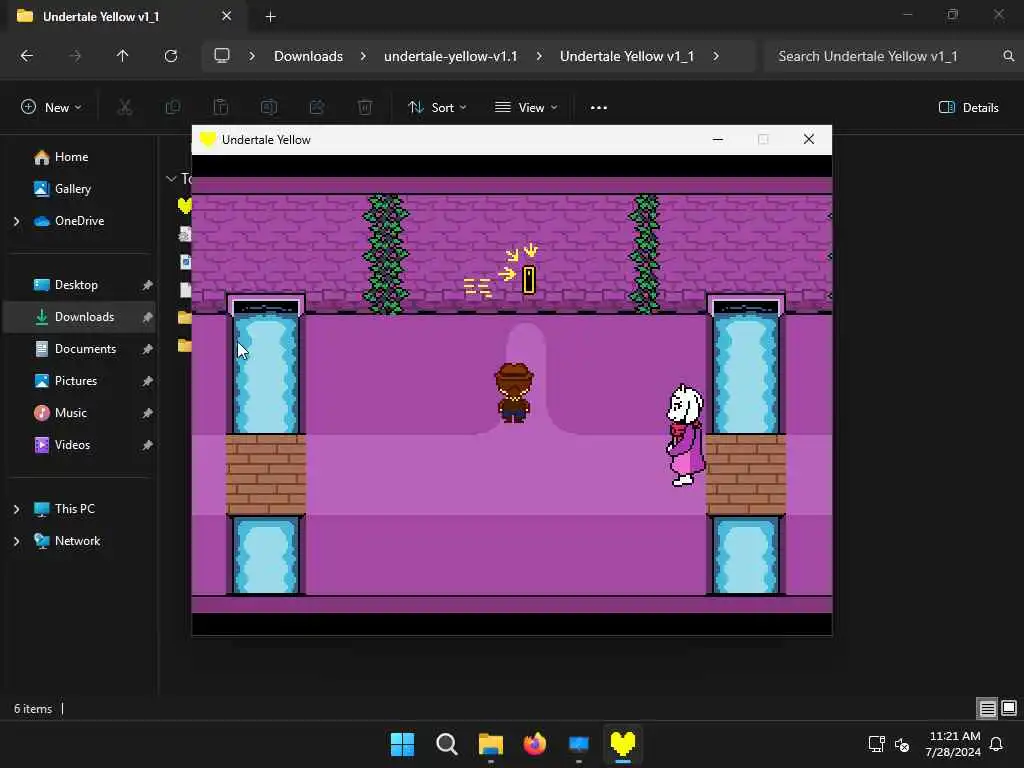1024x768 pixels.
Task: Open Documents in Quick access
Action: pos(85,349)
